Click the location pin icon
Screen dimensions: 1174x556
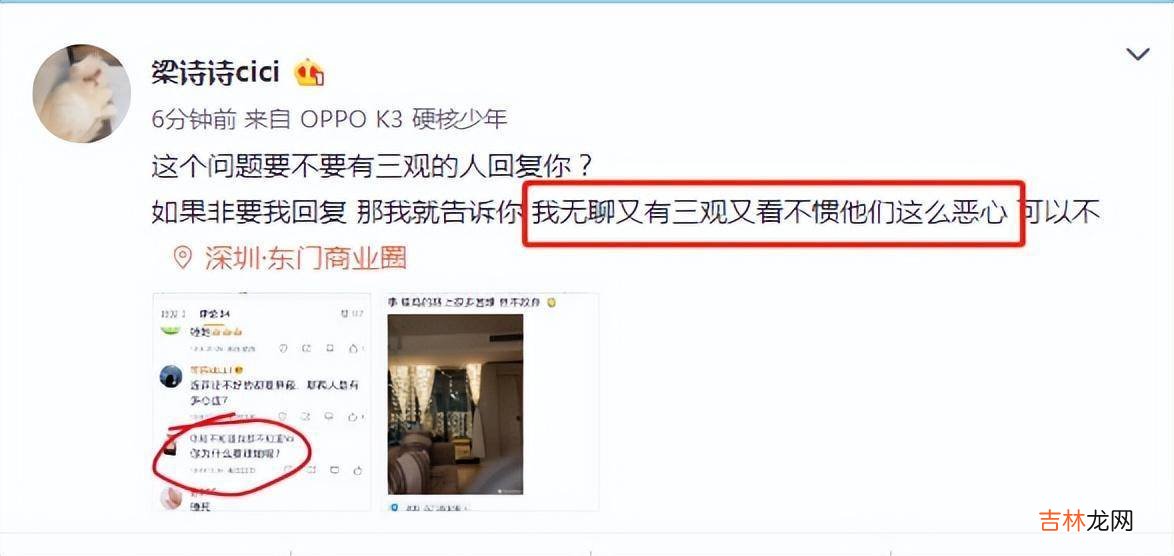coord(182,258)
